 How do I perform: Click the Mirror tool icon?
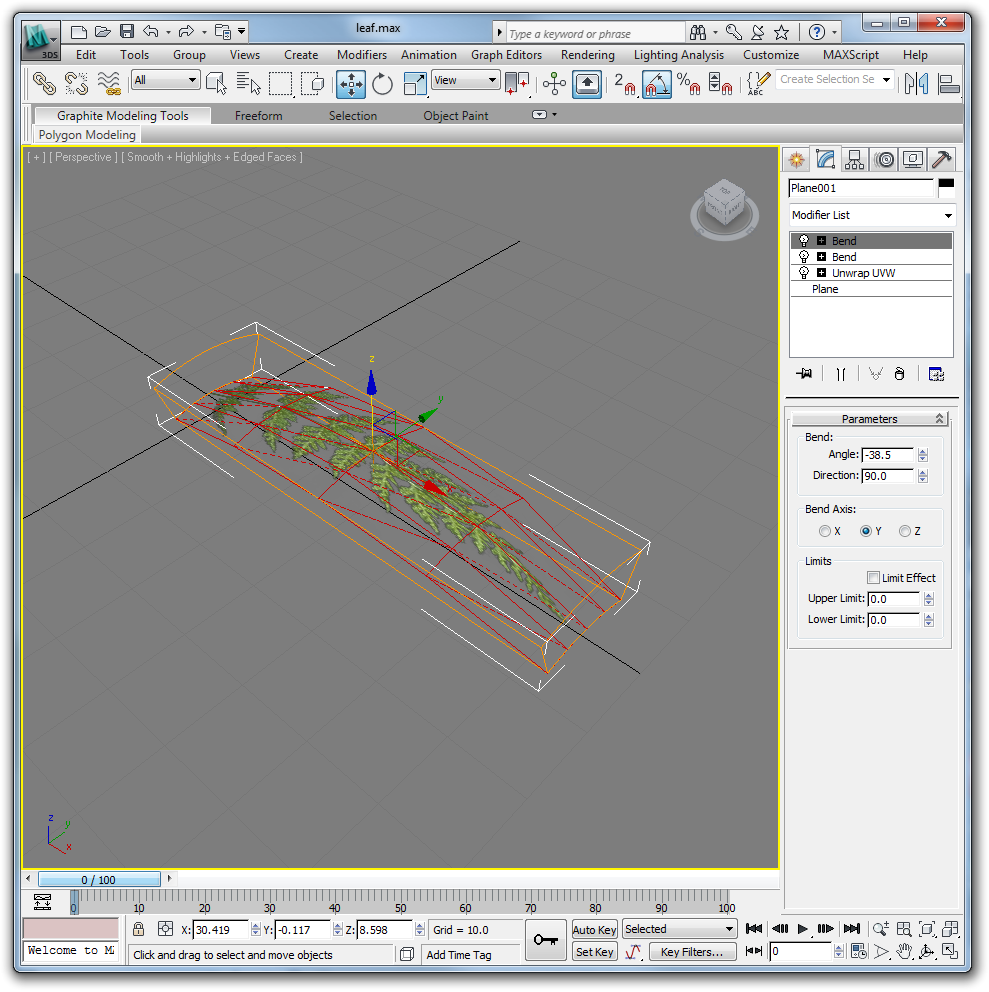pyautogui.click(x=916, y=84)
